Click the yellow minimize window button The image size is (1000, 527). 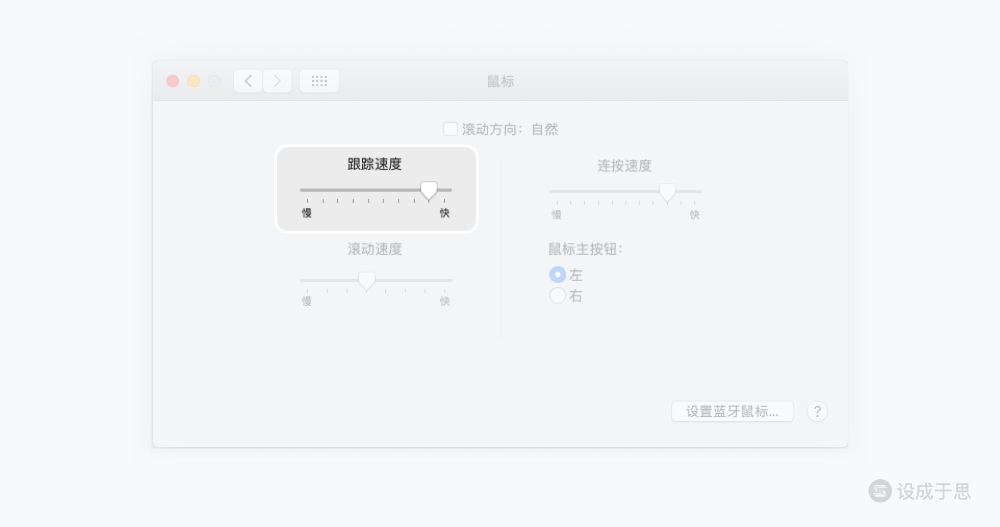pyautogui.click(x=194, y=81)
